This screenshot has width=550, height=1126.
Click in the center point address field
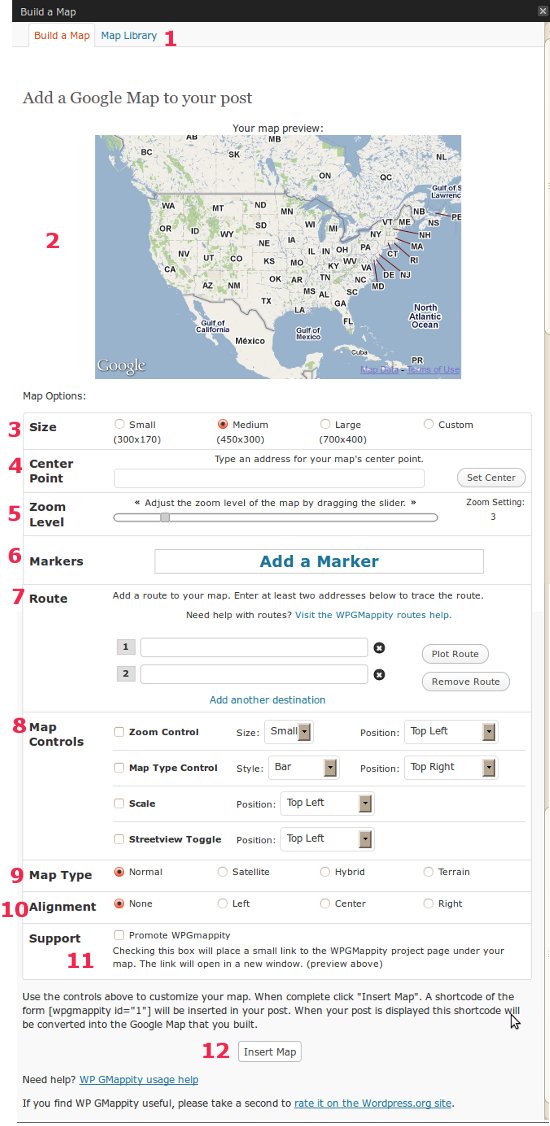[269, 478]
